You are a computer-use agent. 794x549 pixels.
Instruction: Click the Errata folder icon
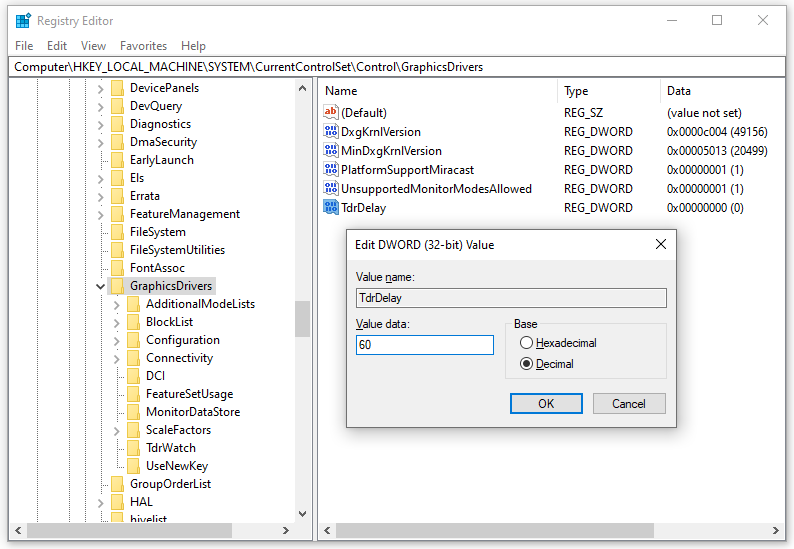pyautogui.click(x=117, y=196)
